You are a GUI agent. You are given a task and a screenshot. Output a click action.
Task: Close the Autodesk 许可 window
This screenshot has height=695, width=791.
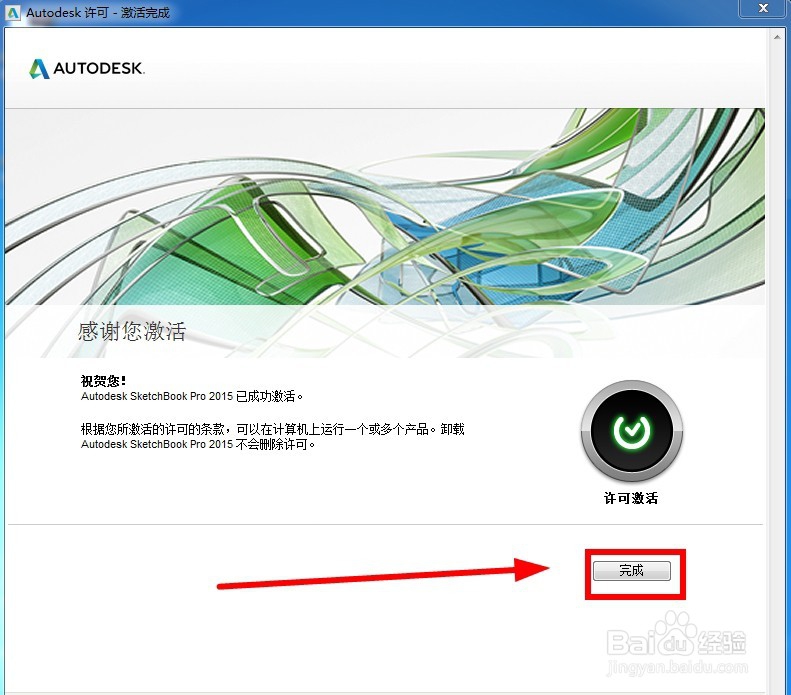coord(763,9)
